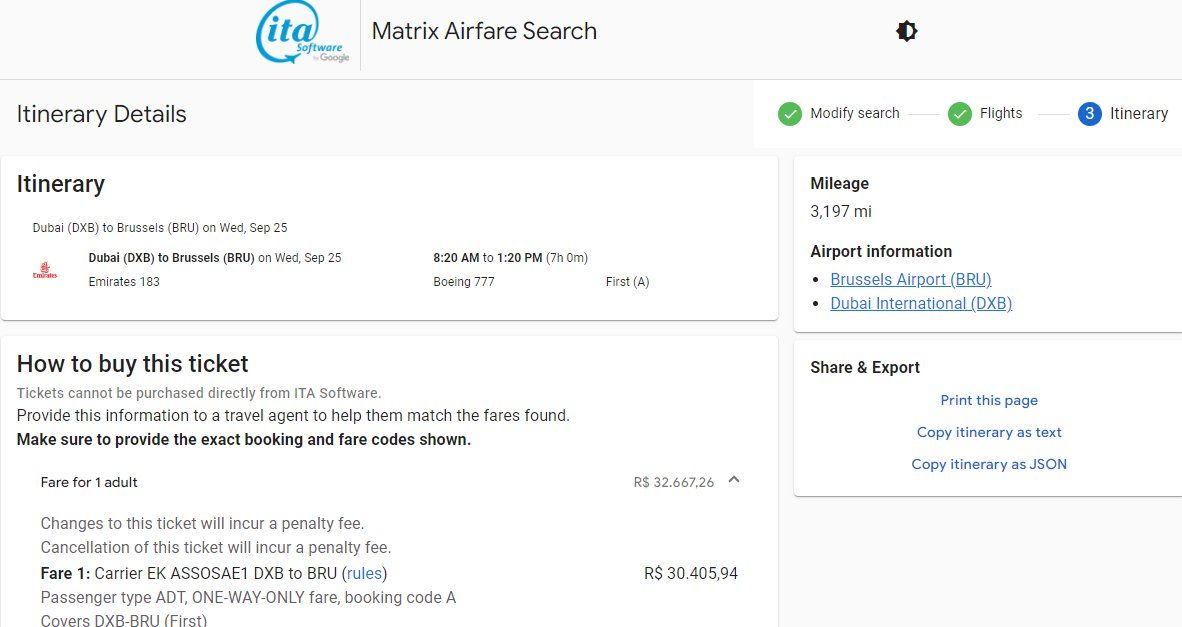Click the 'Tickets cannot be purchased directly' note
1182x627 pixels.
click(x=199, y=393)
